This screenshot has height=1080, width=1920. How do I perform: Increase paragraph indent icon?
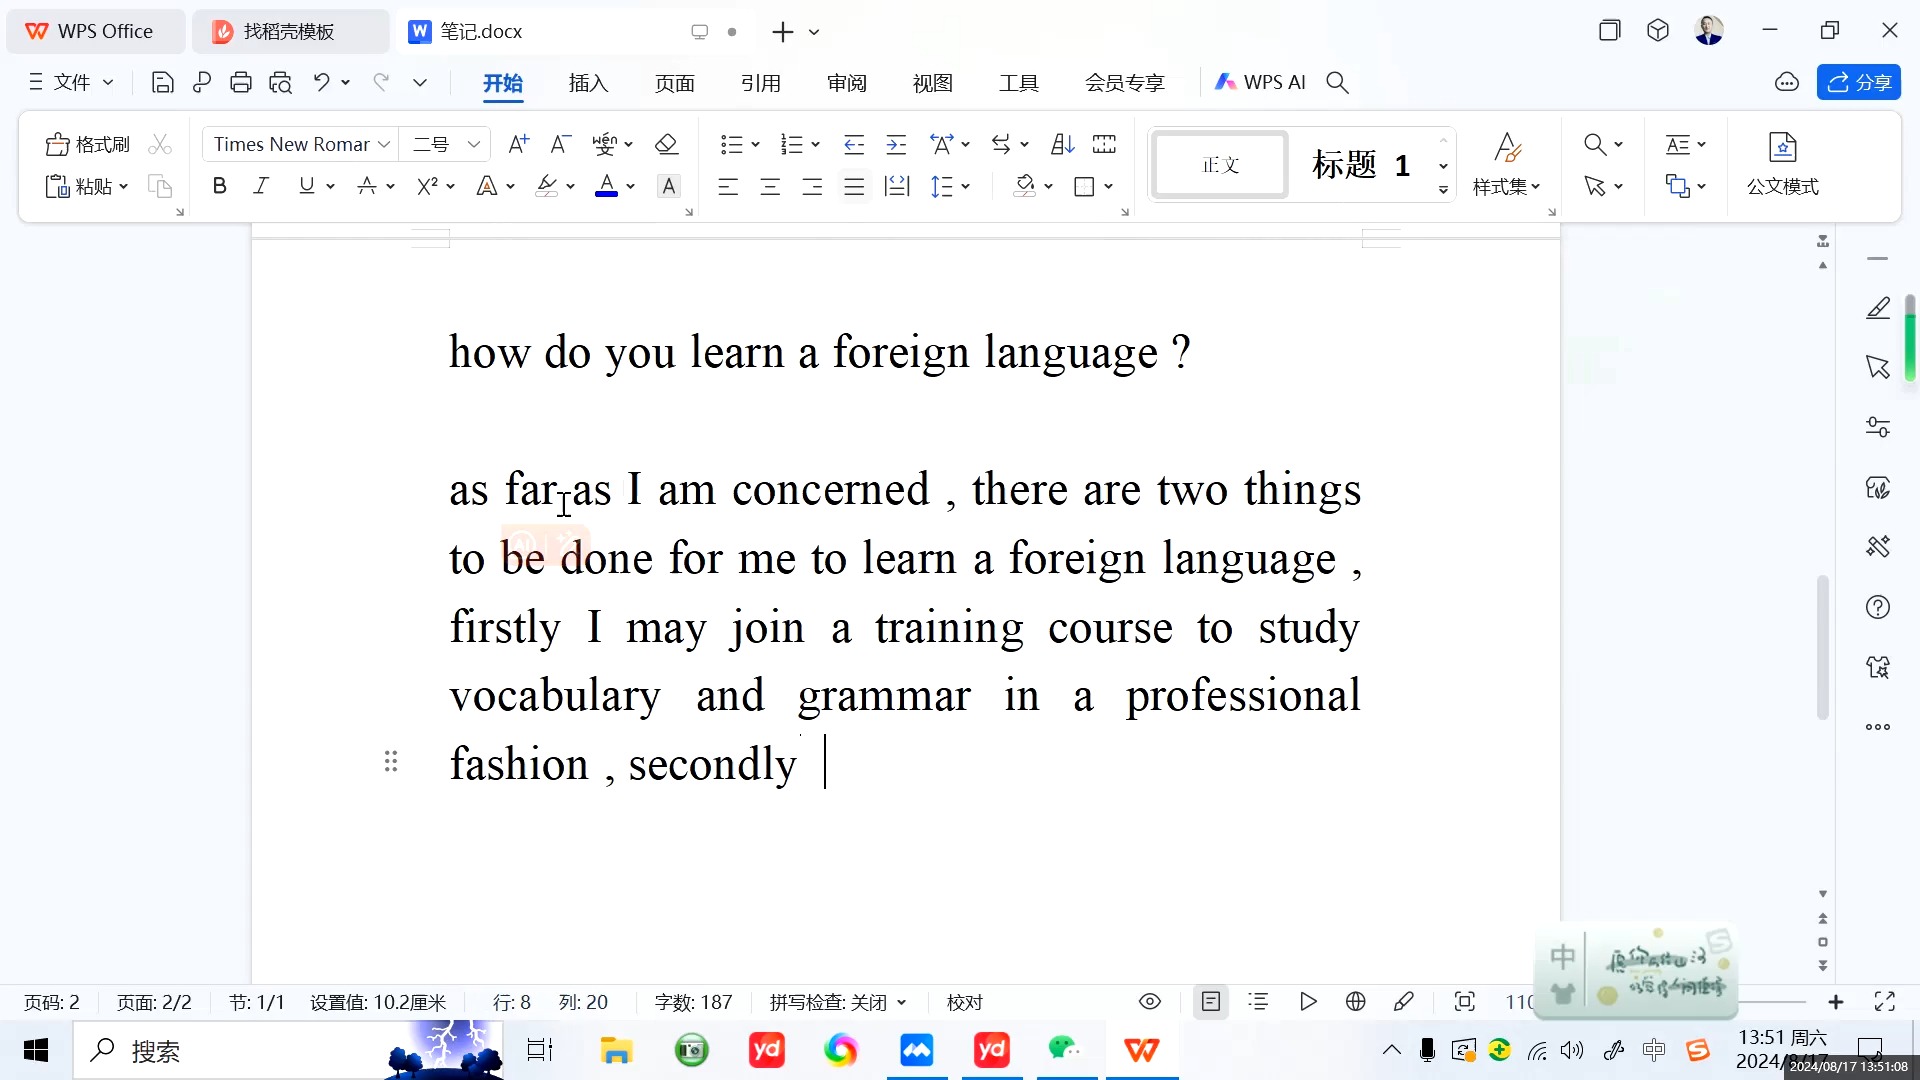896,145
